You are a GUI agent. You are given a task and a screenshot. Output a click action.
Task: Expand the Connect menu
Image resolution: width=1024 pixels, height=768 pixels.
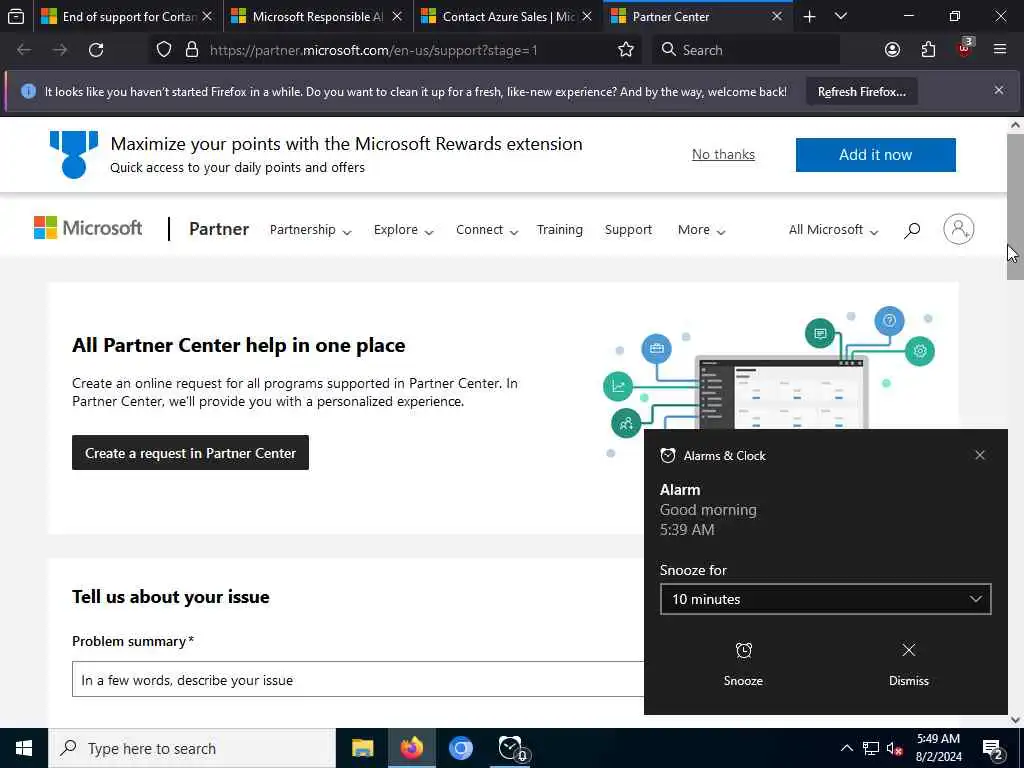point(487,230)
